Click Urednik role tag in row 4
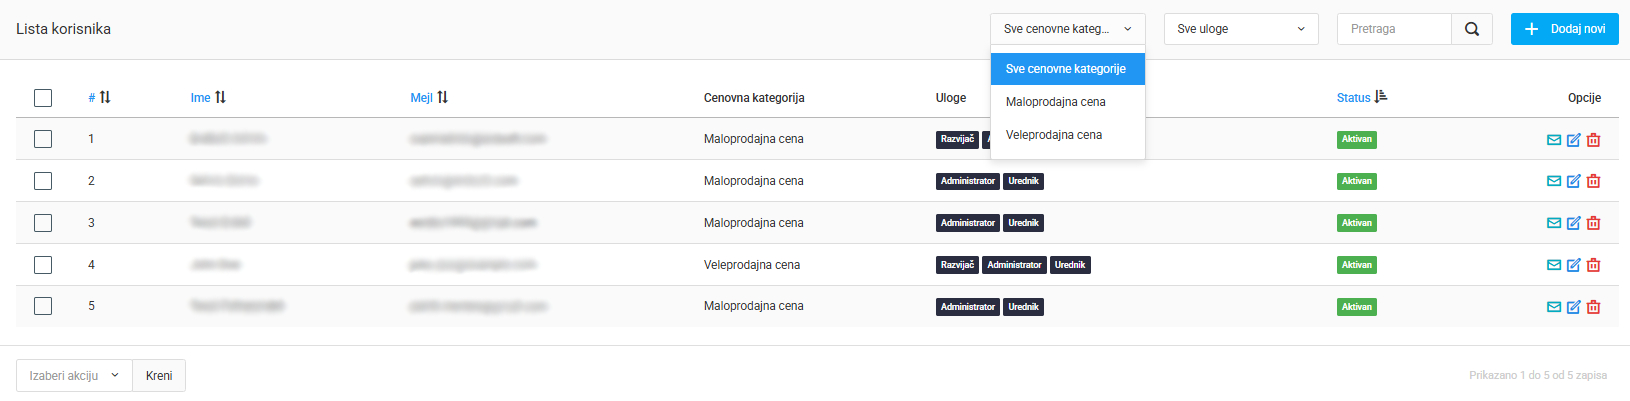The image size is (1630, 401). click(1070, 265)
